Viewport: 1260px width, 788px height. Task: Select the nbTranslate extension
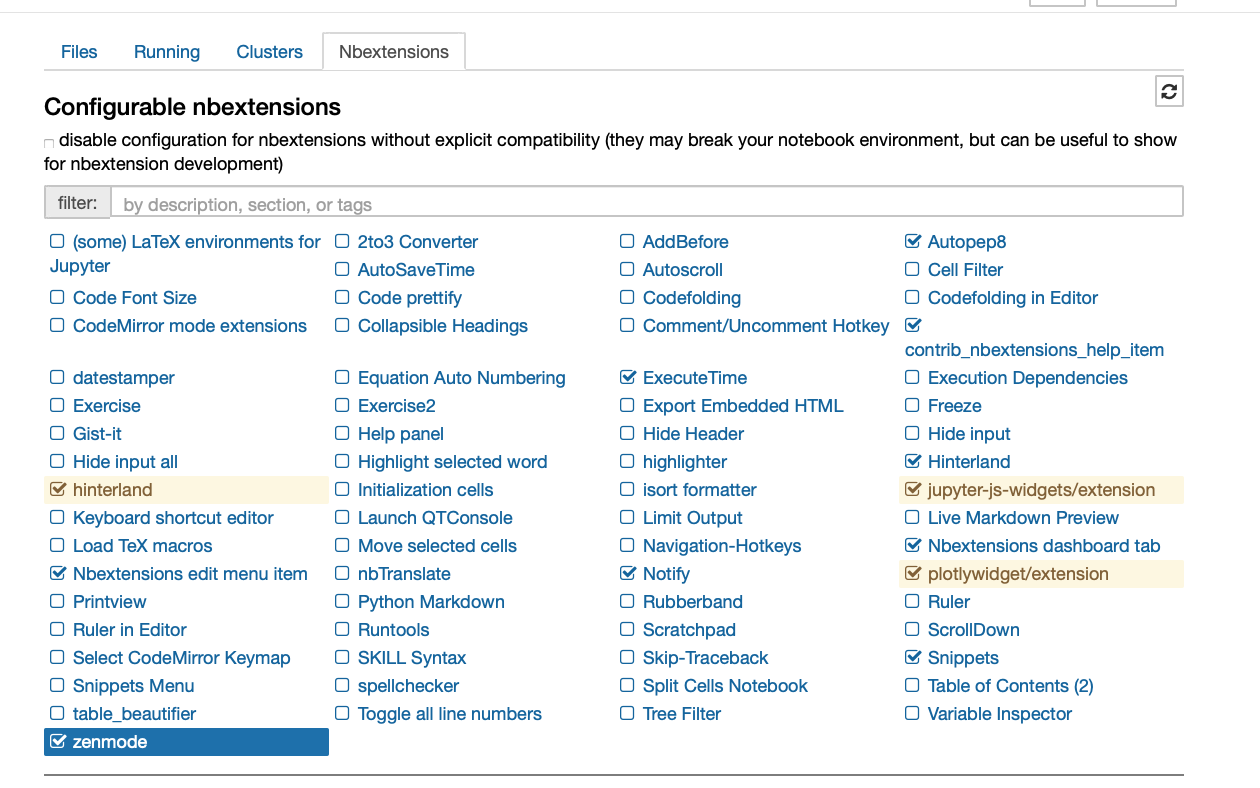(x=404, y=574)
